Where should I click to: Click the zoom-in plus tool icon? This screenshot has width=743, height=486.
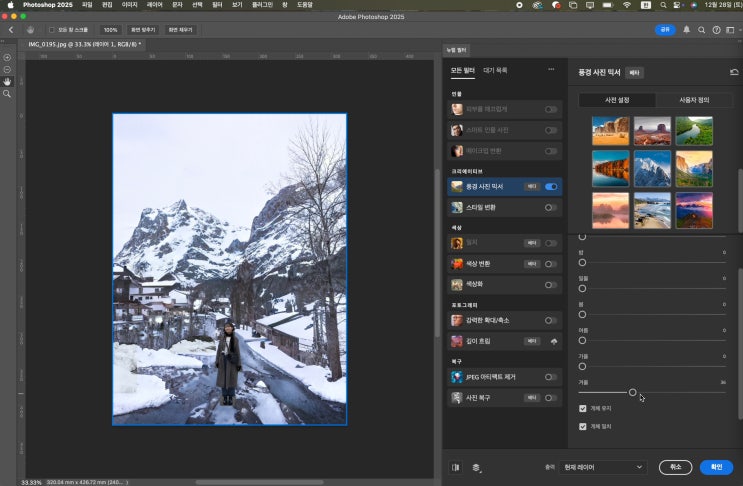tap(7, 57)
